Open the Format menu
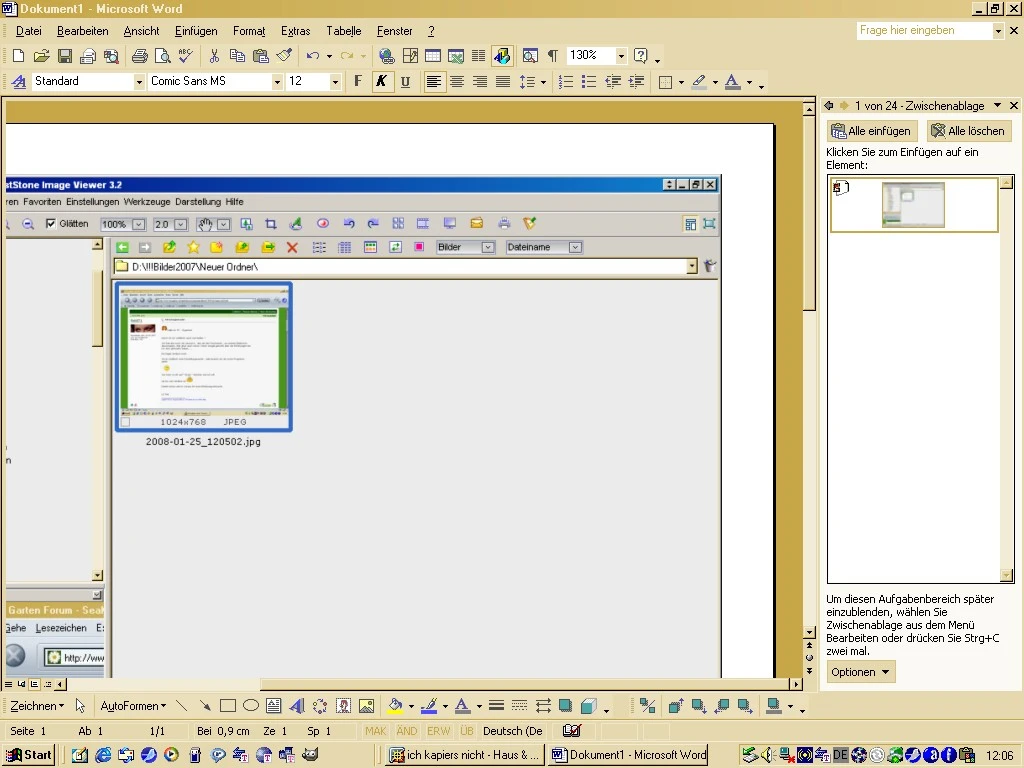The image size is (1024, 768). 249,31
